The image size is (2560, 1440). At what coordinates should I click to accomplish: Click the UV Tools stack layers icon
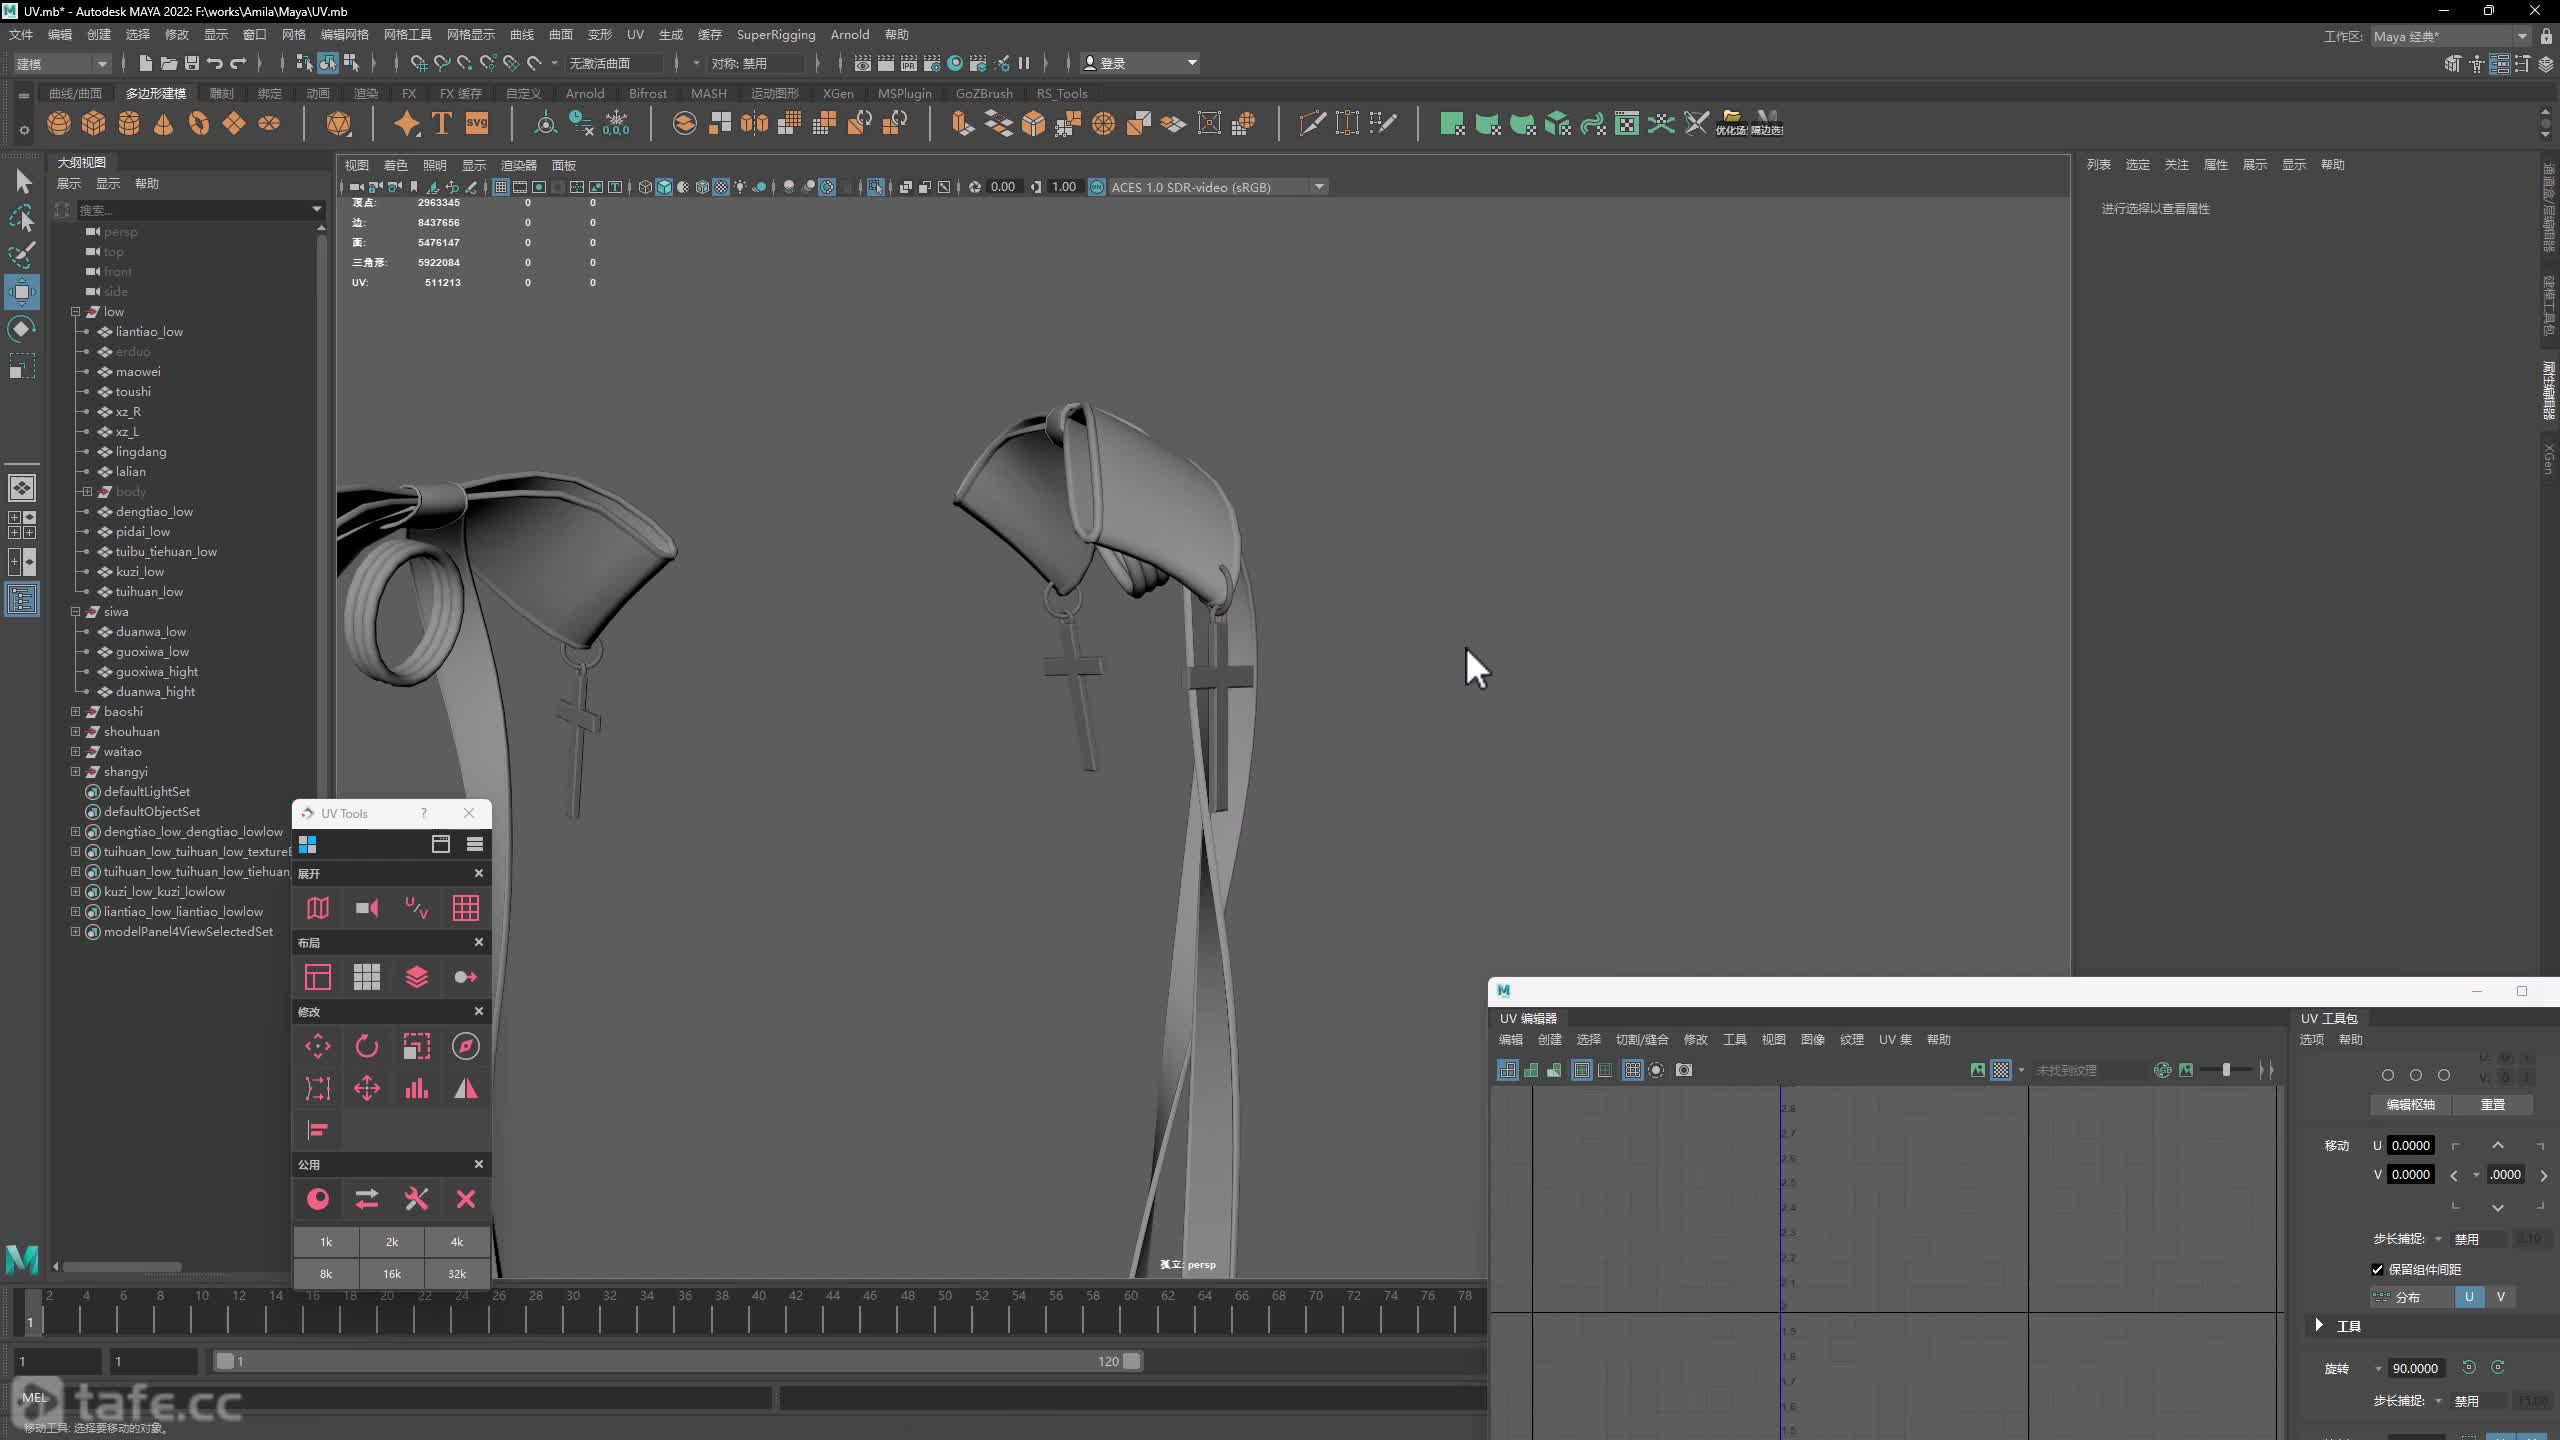click(417, 977)
